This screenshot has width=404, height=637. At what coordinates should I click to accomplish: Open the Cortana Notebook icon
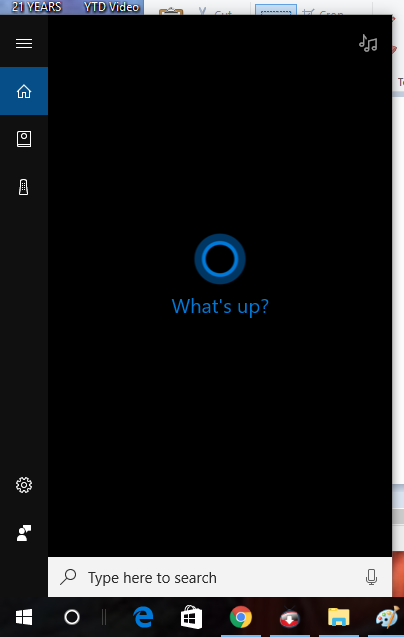24,139
